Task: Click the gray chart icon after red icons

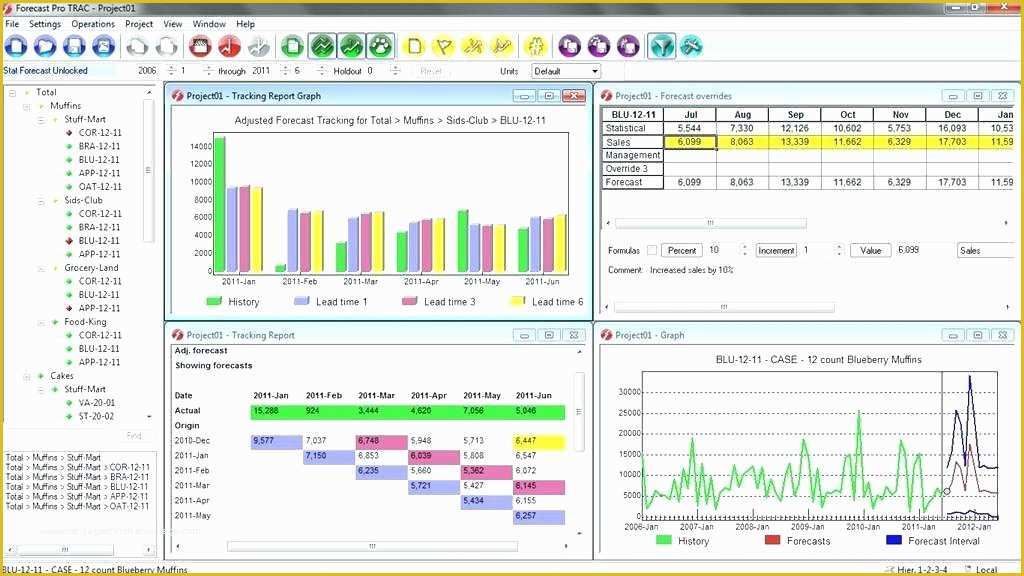Action: click(x=259, y=46)
